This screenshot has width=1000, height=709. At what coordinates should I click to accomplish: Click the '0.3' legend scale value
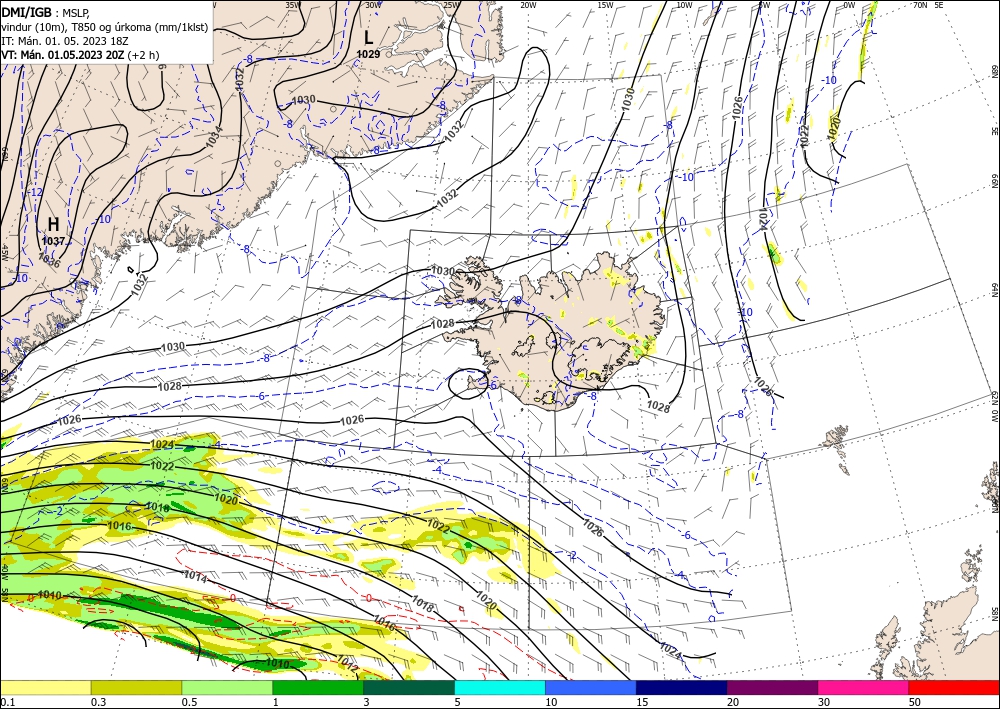98,702
